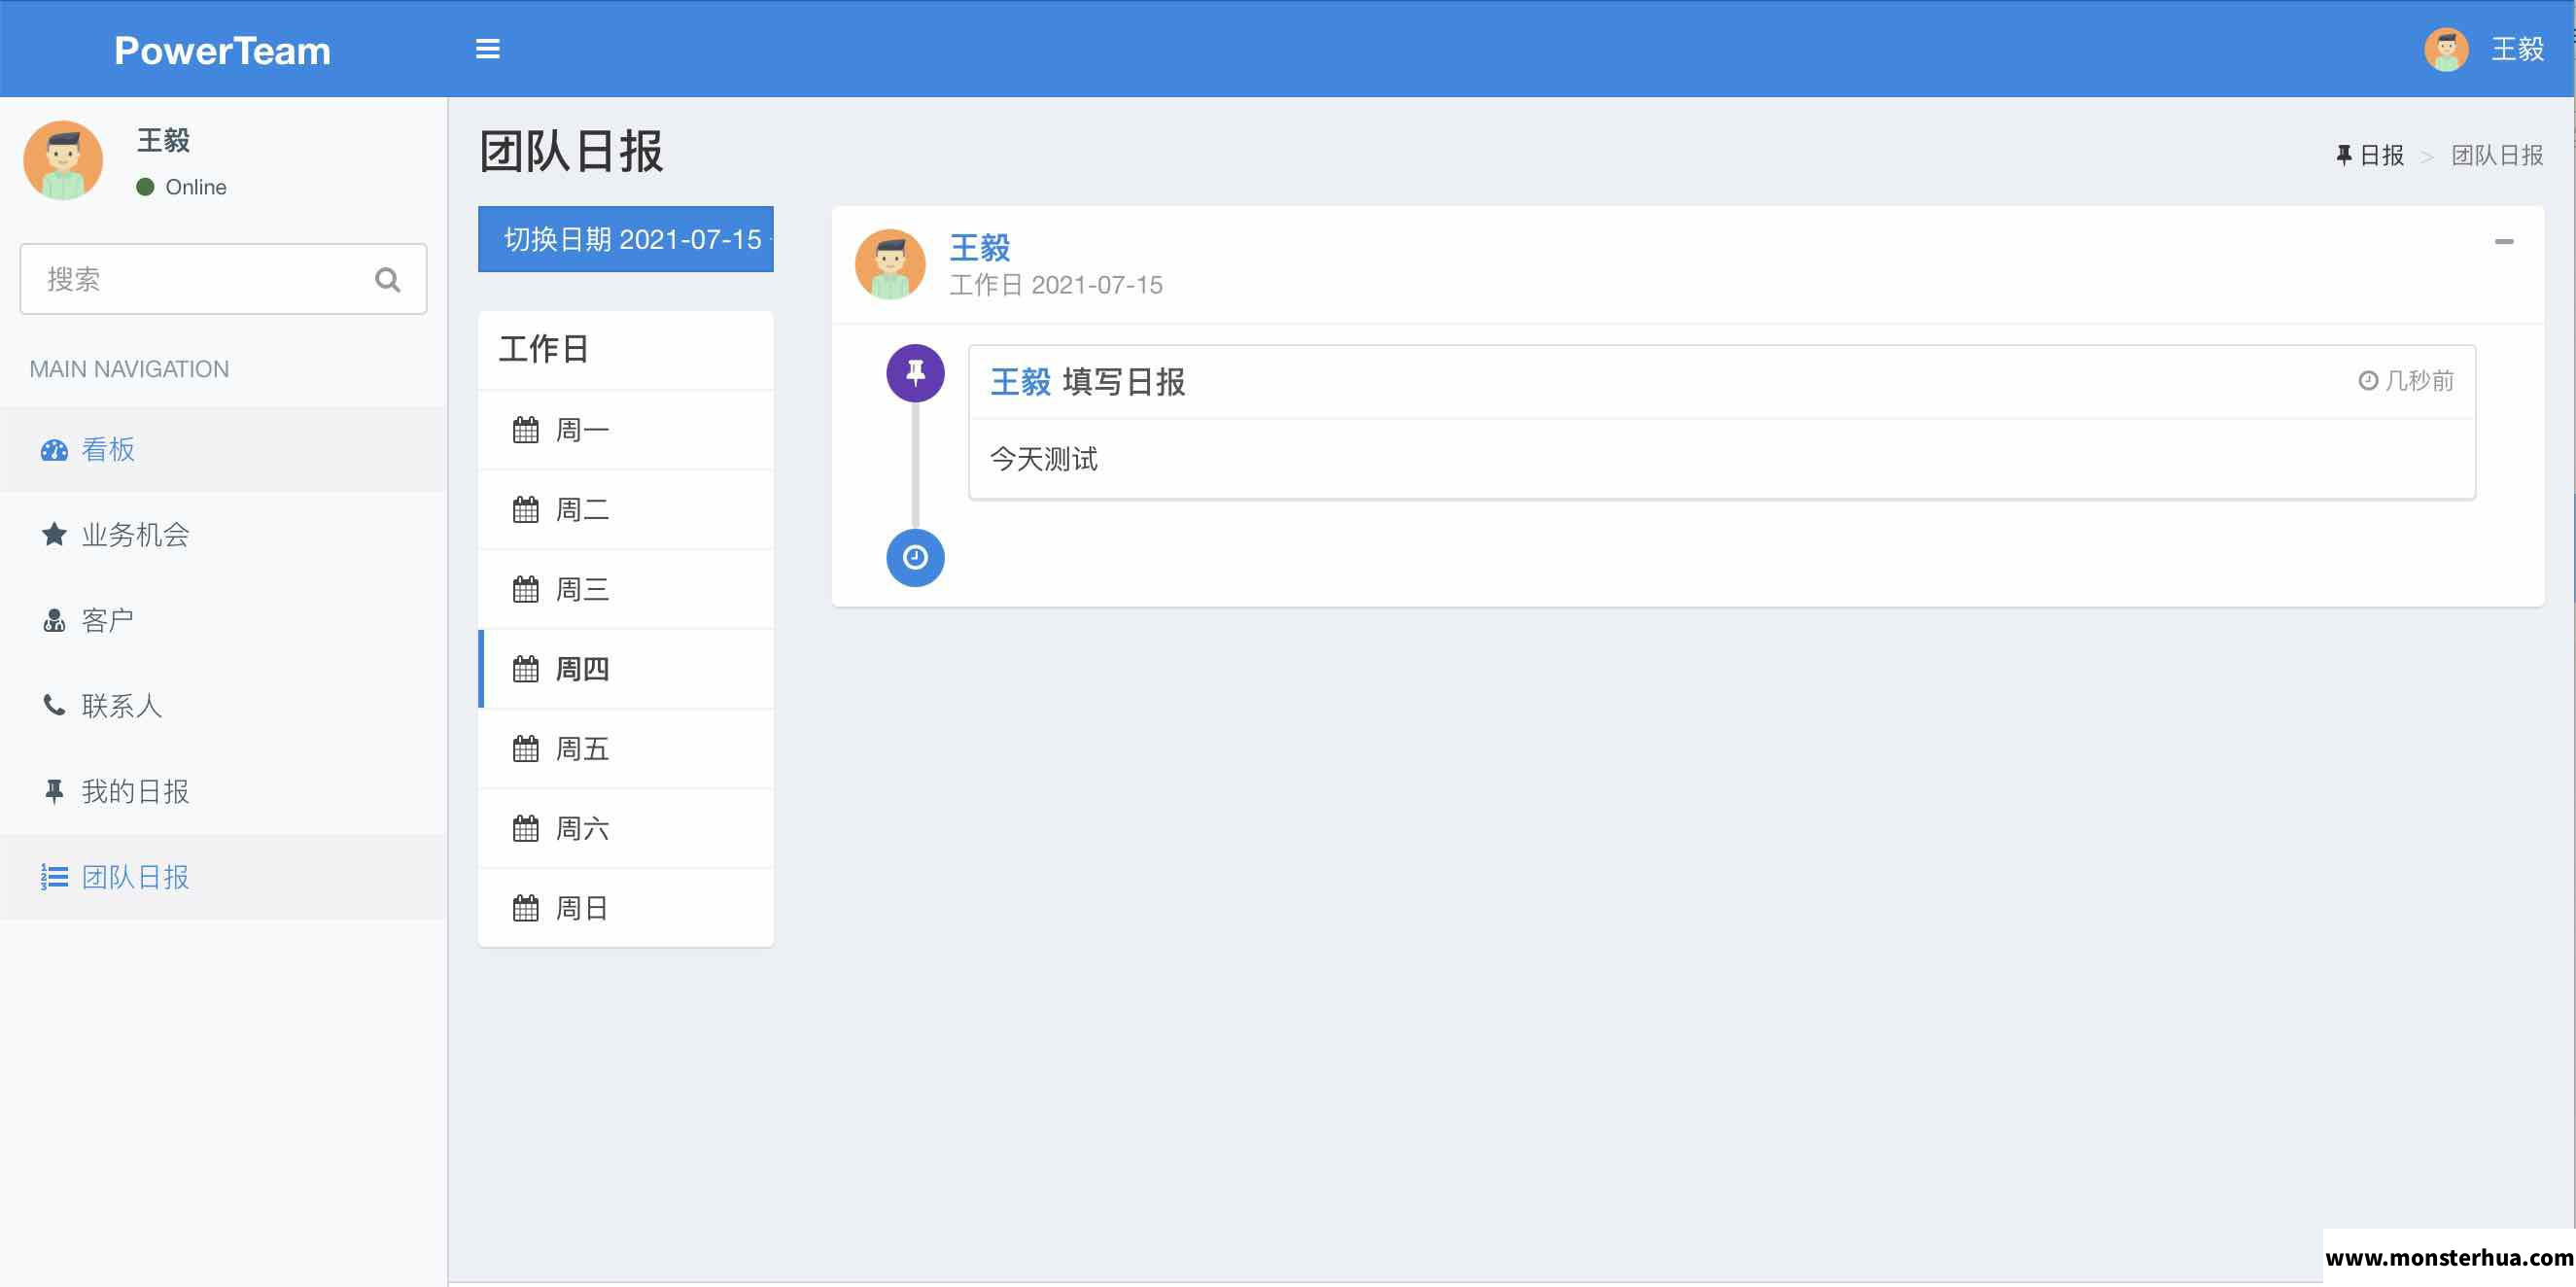The image size is (2576, 1287).
Task: Click top-bar user avatar image
Action: click(x=2446, y=49)
